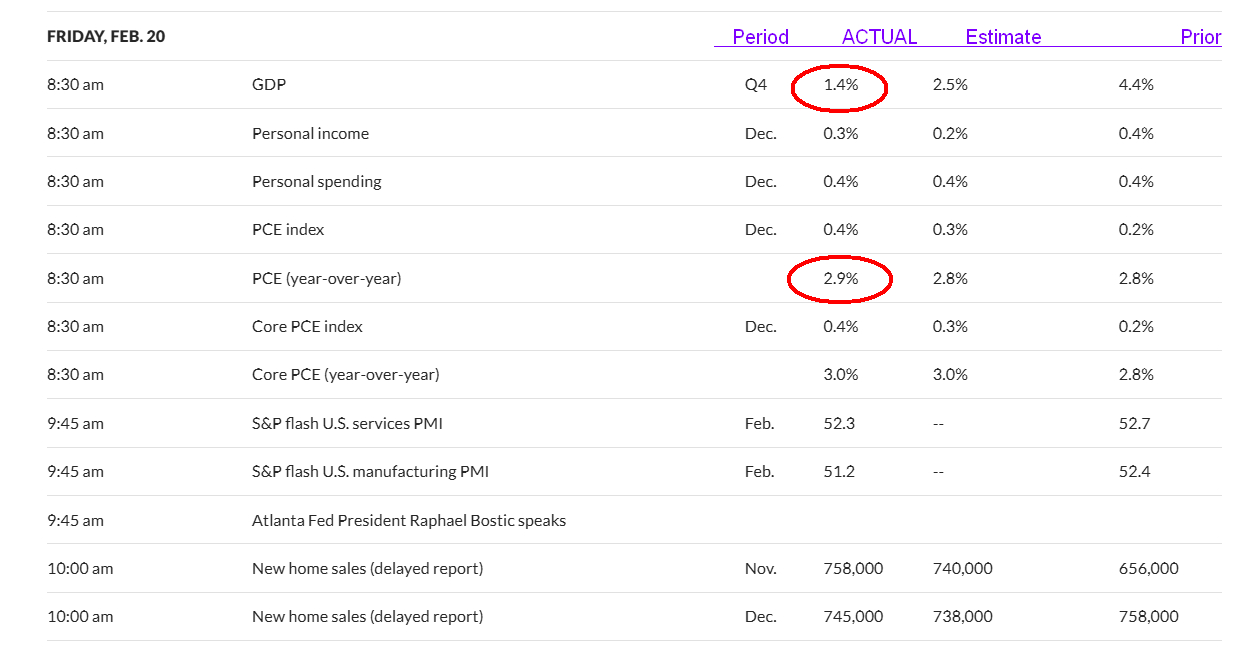Select the 745,000 new home sales actual
Screen dimensions: 1236x647
coord(853,617)
